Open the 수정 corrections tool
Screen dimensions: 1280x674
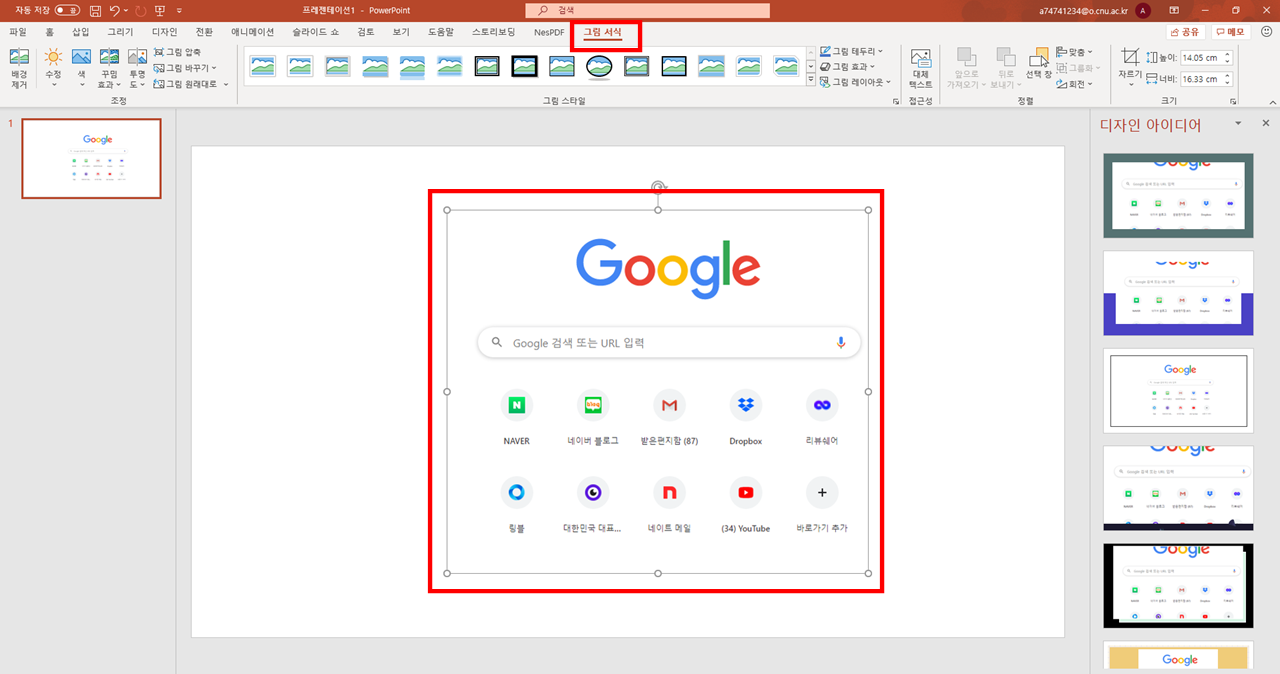53,68
